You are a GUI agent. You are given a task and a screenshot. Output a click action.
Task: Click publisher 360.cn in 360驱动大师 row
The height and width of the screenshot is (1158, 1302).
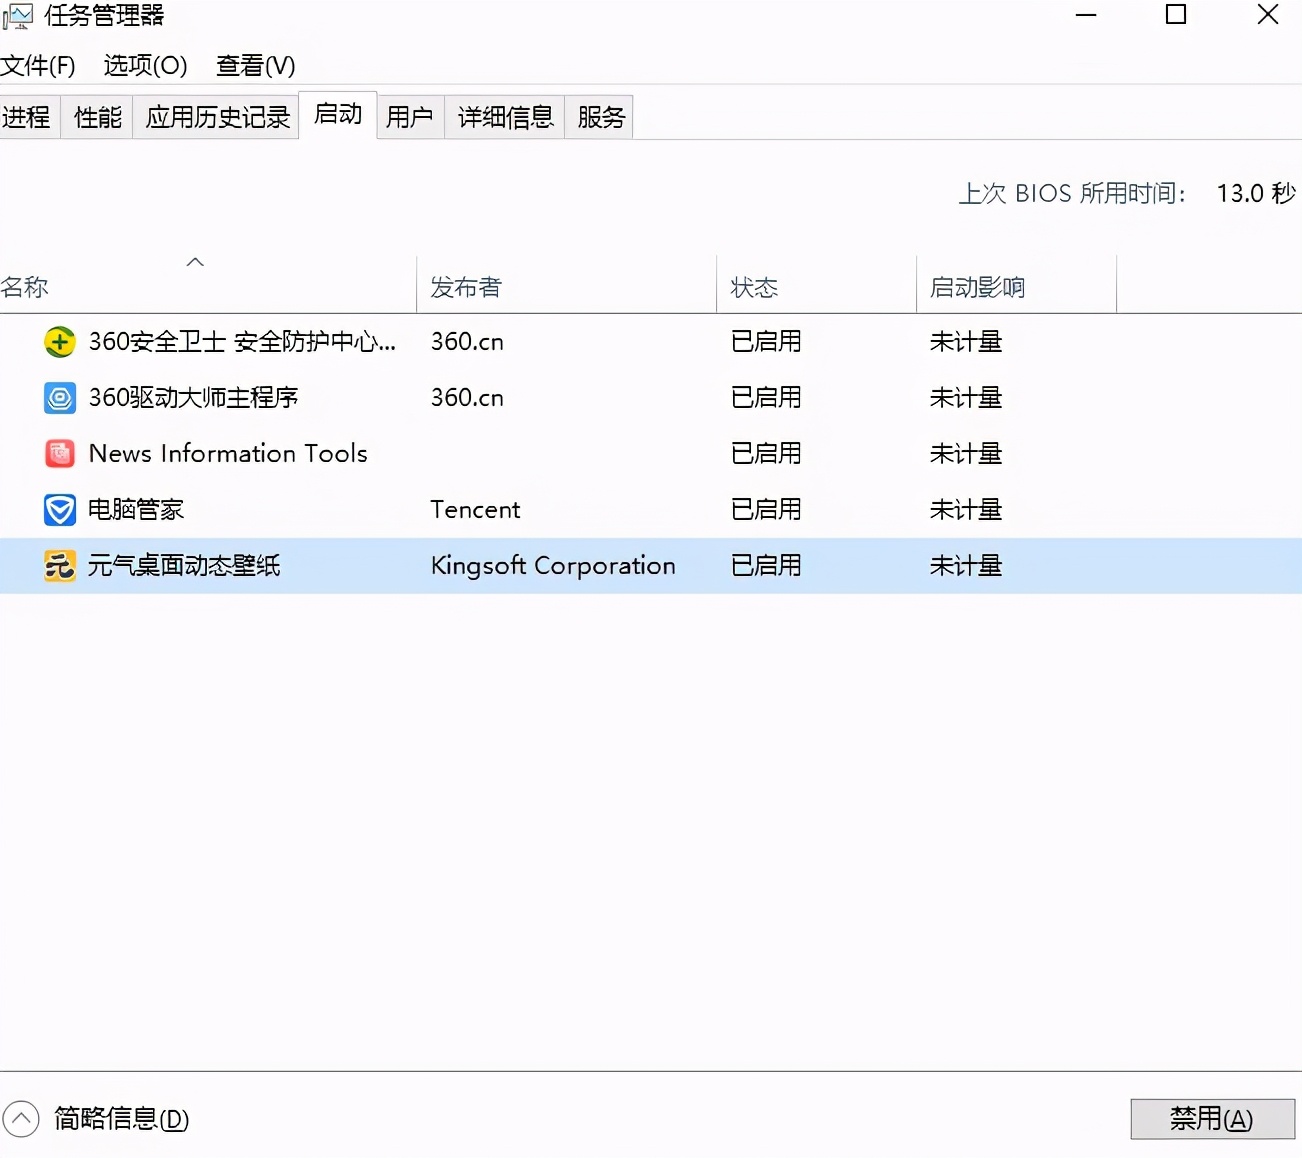click(x=467, y=398)
